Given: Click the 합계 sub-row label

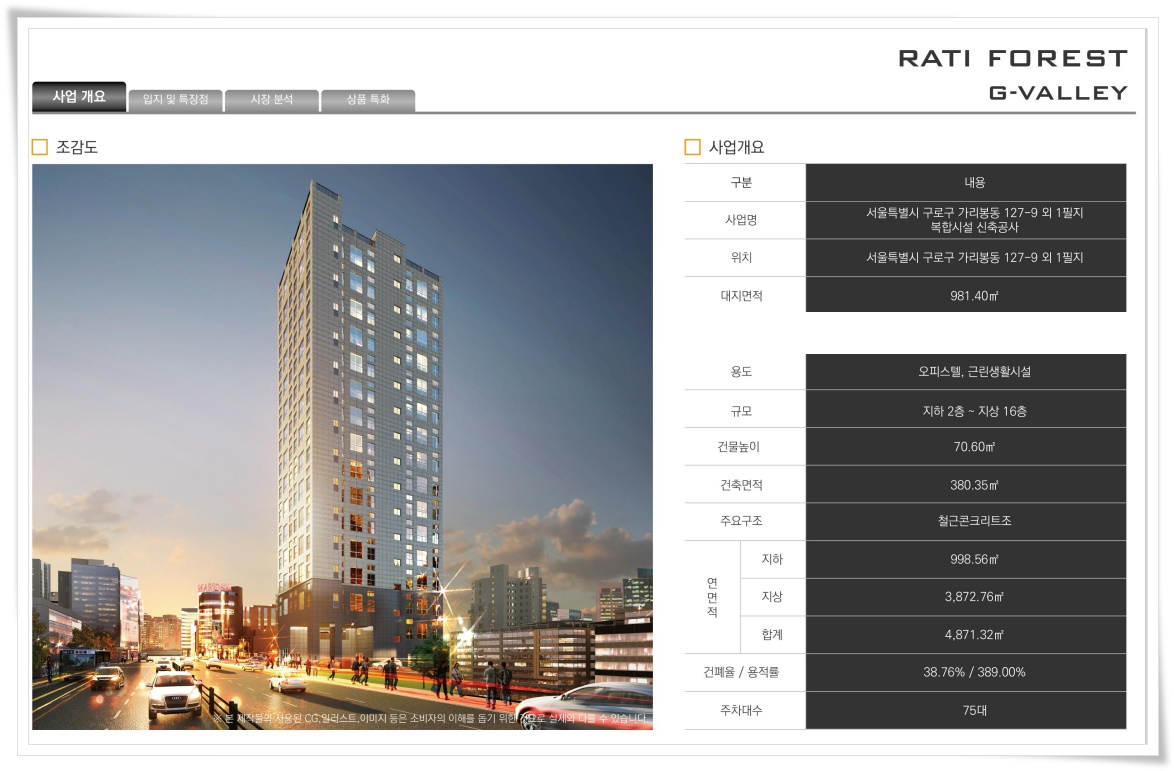Looking at the screenshot, I should pos(772,635).
